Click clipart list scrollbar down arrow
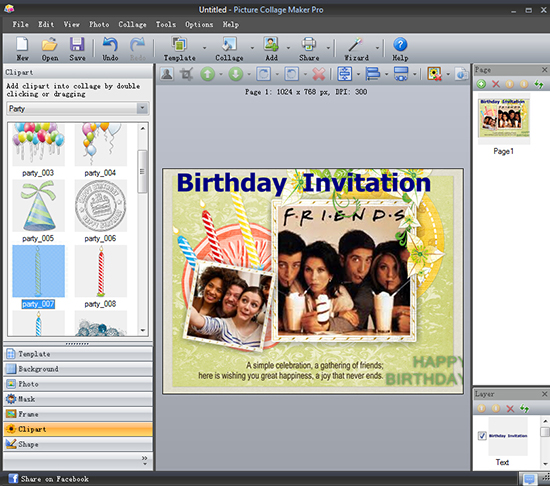Viewport: 550px width, 486px height. 143,330
